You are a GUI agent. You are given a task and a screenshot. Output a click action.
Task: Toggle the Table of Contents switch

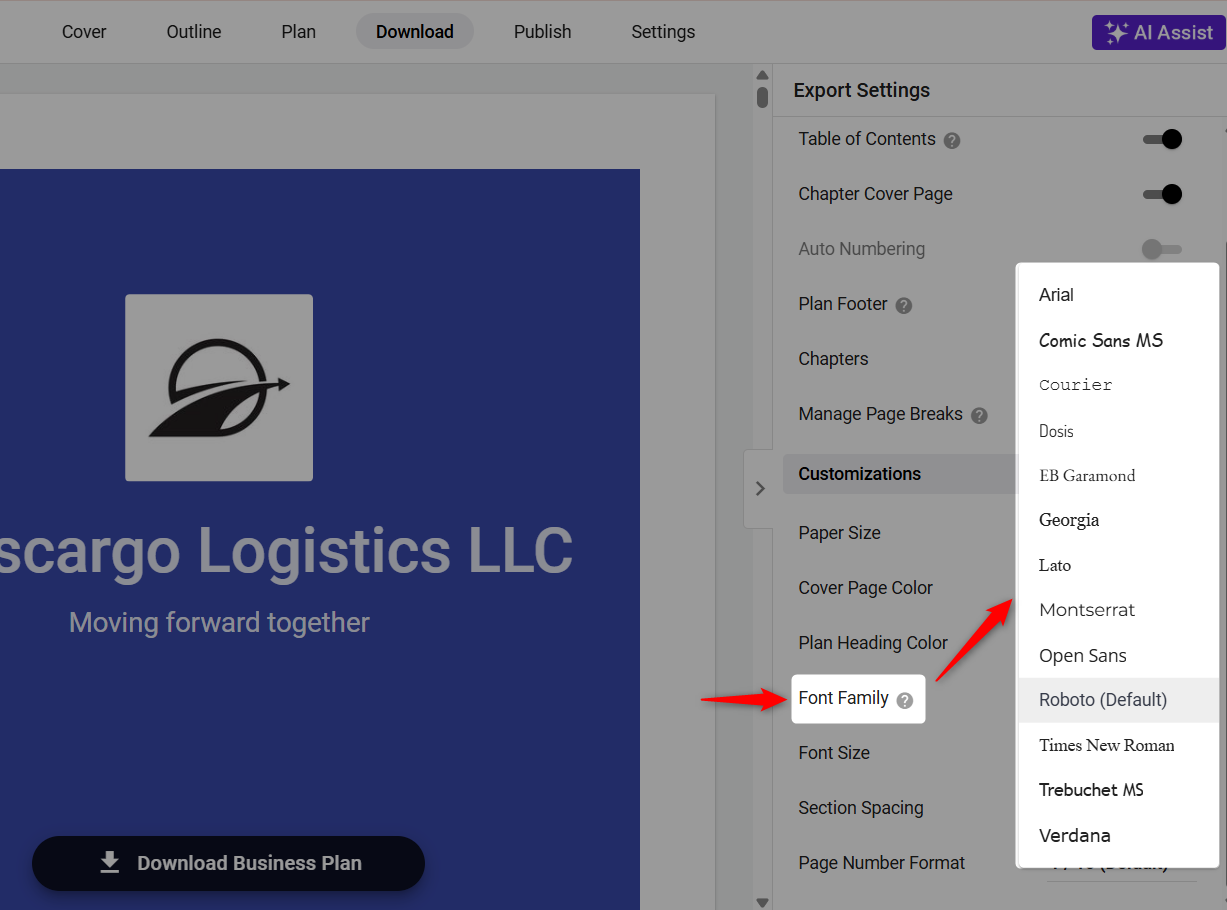1163,139
